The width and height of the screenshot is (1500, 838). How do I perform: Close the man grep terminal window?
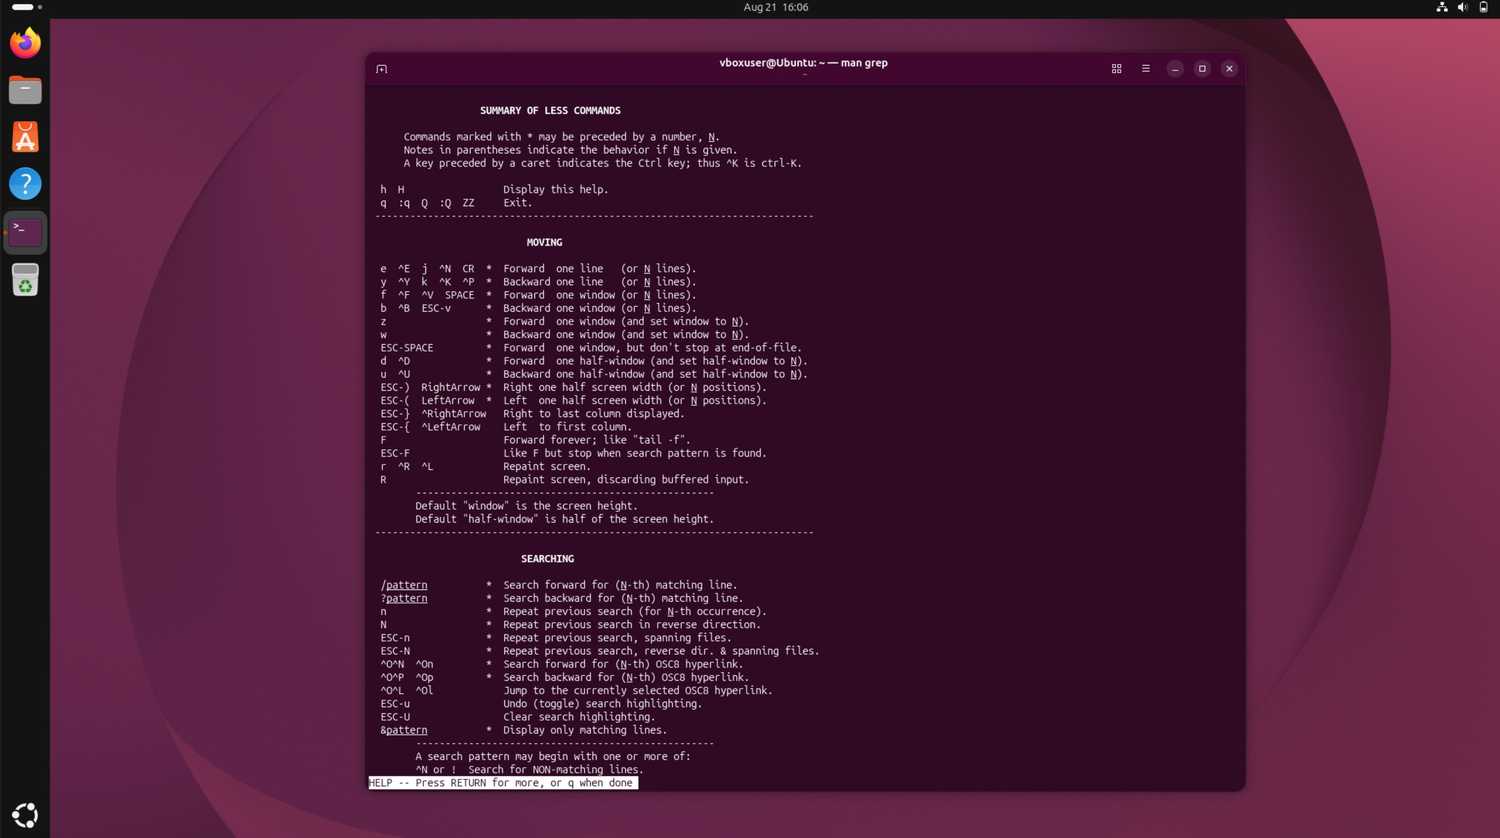pyautogui.click(x=1229, y=69)
